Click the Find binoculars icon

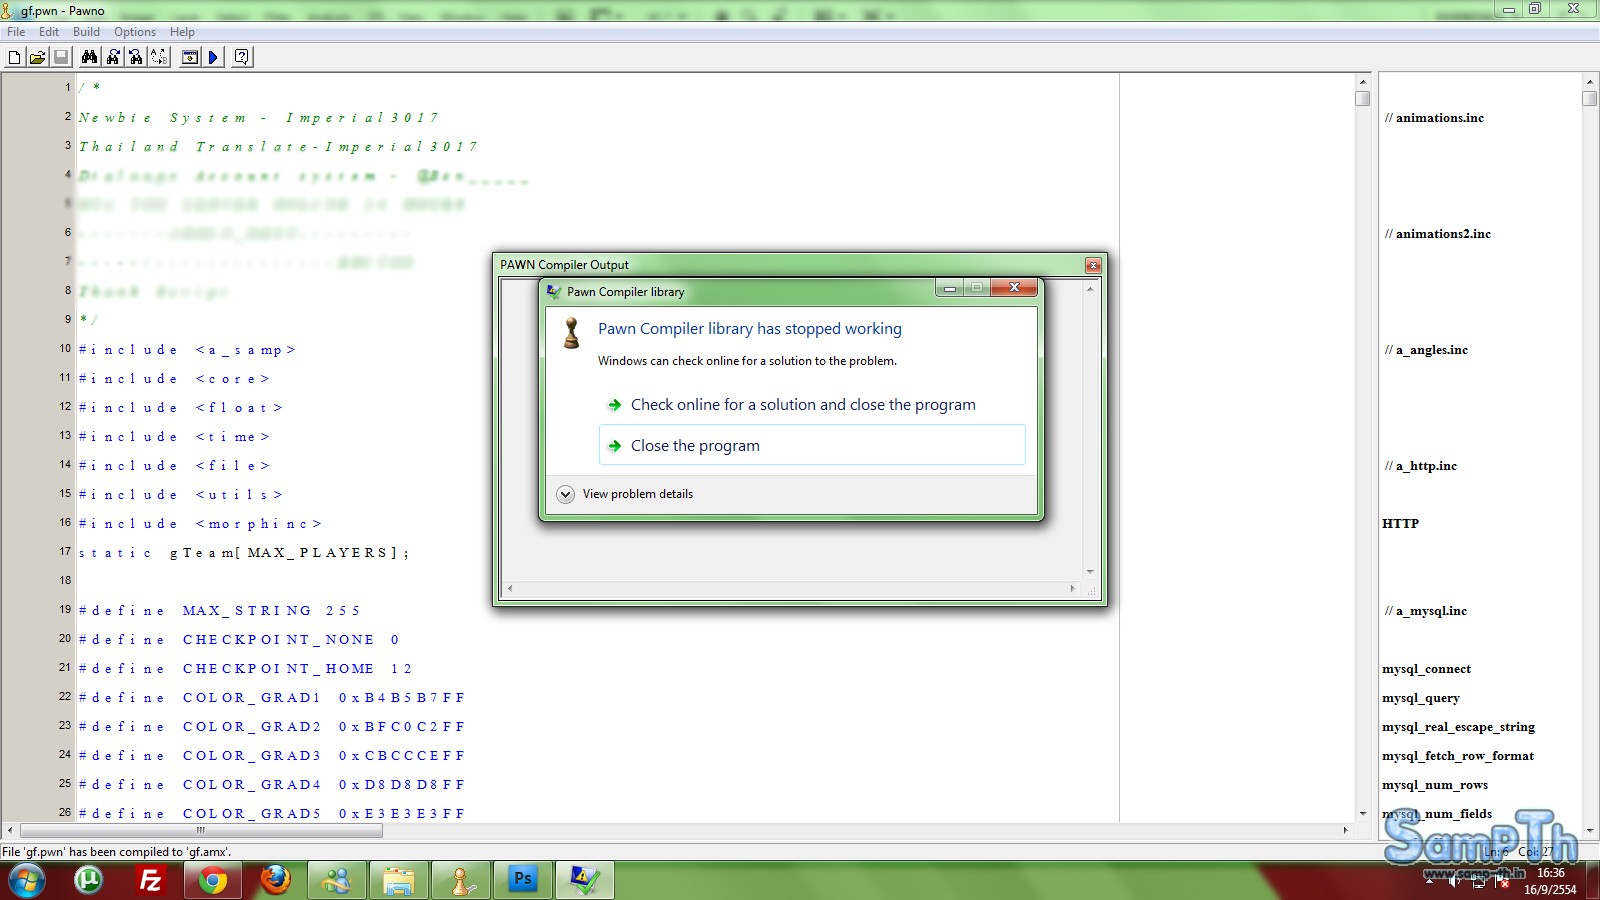[x=89, y=58]
